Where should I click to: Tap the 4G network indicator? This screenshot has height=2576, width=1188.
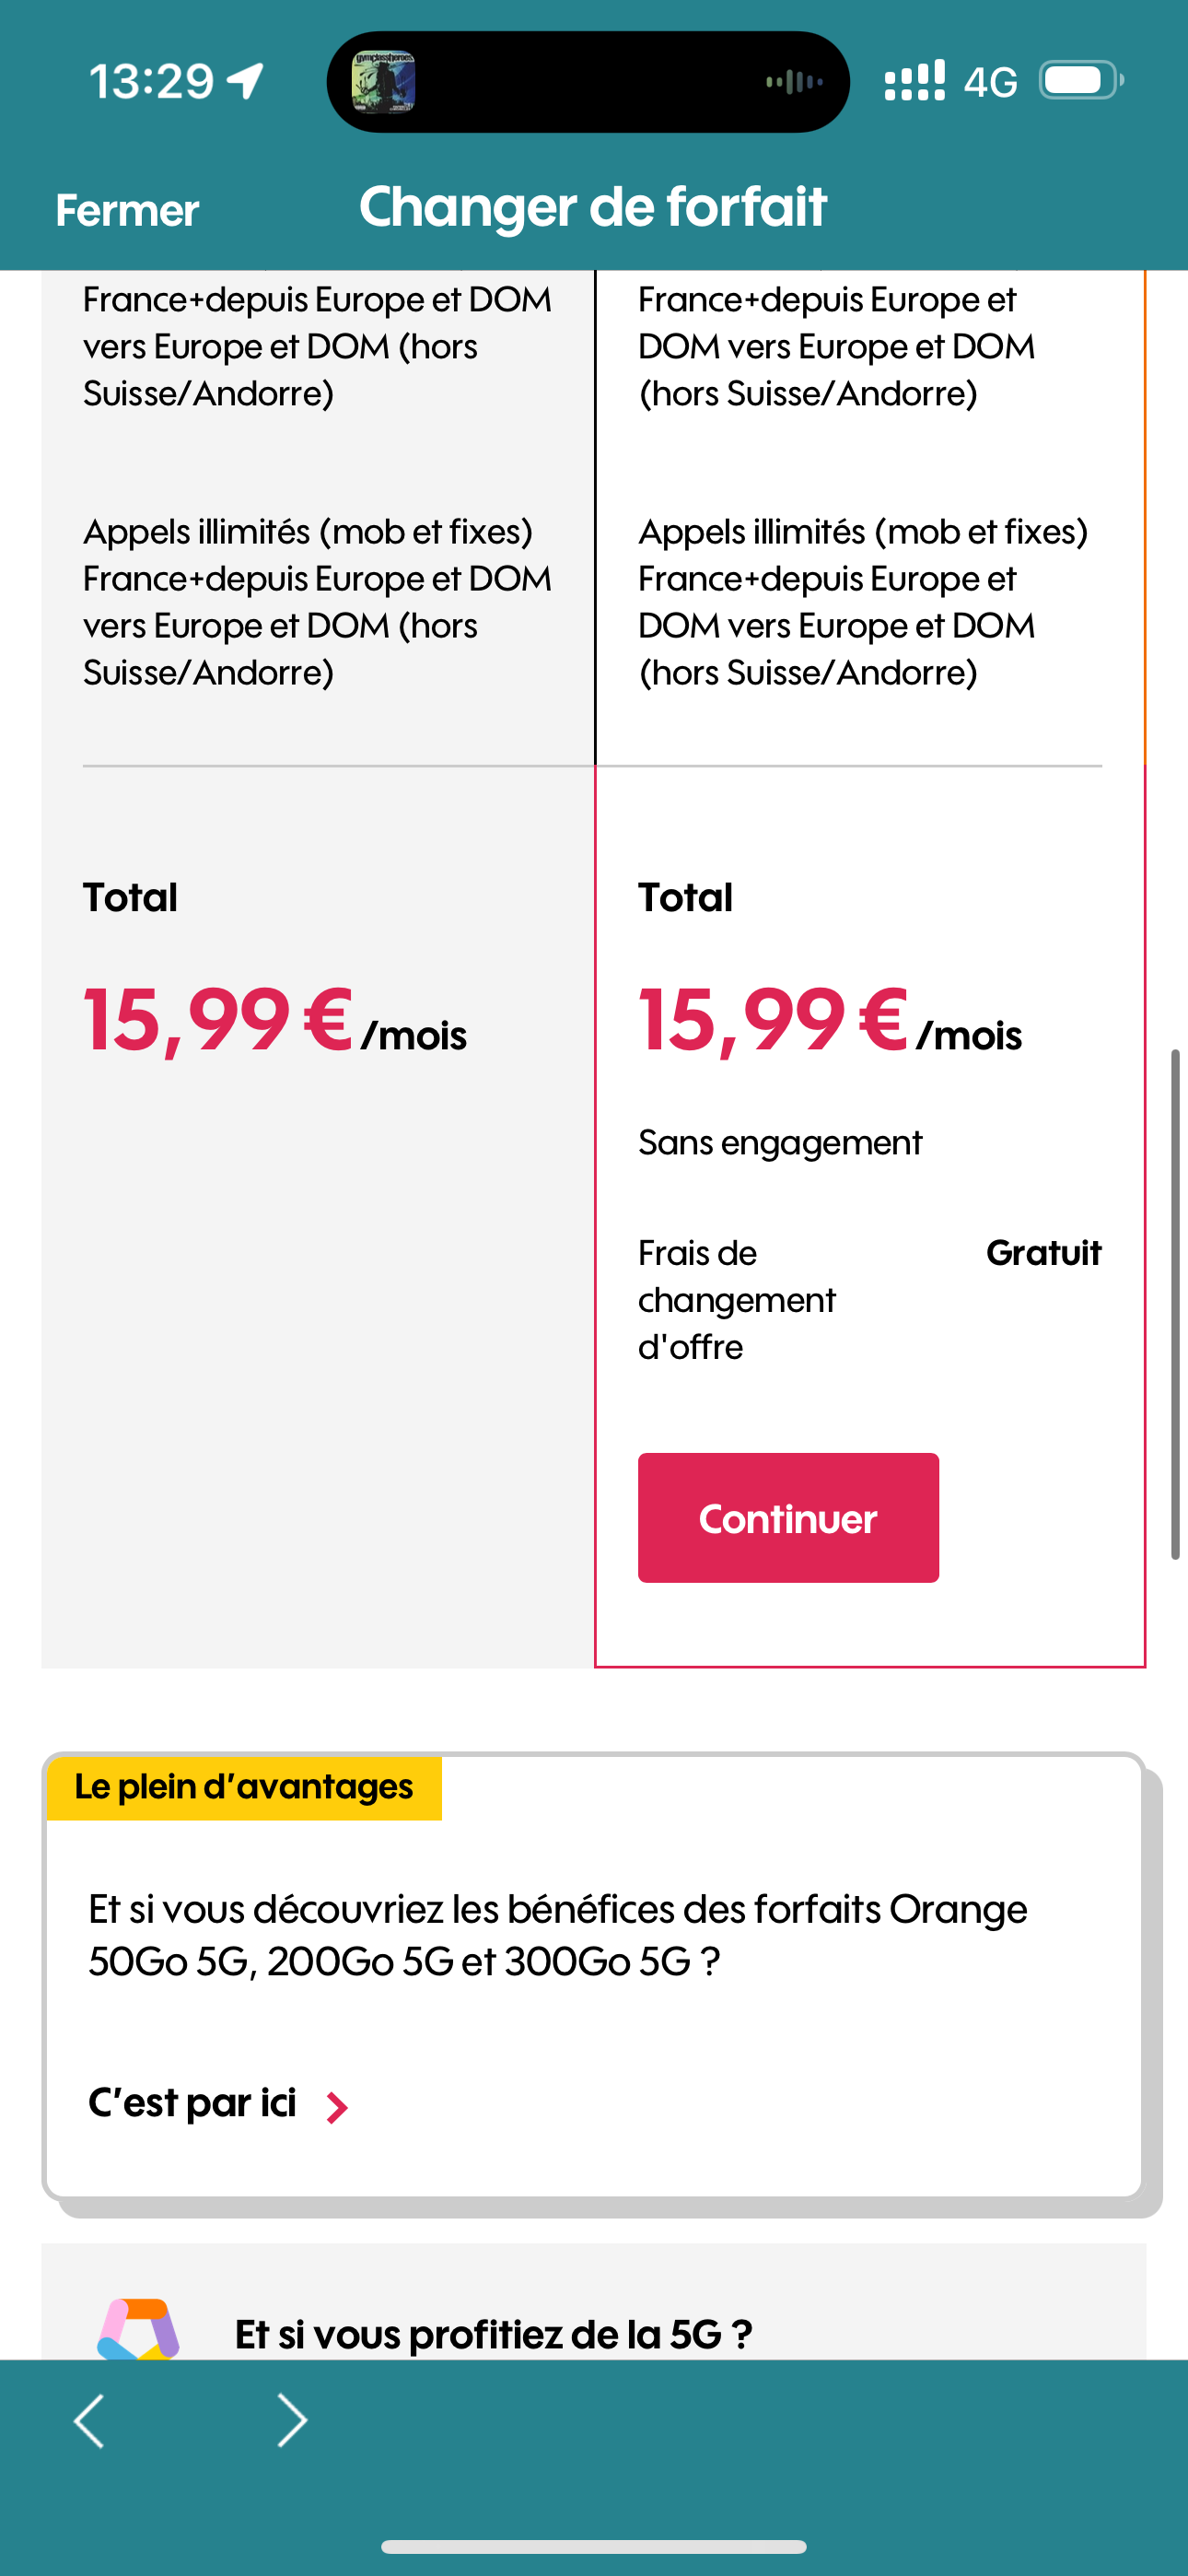coord(990,82)
